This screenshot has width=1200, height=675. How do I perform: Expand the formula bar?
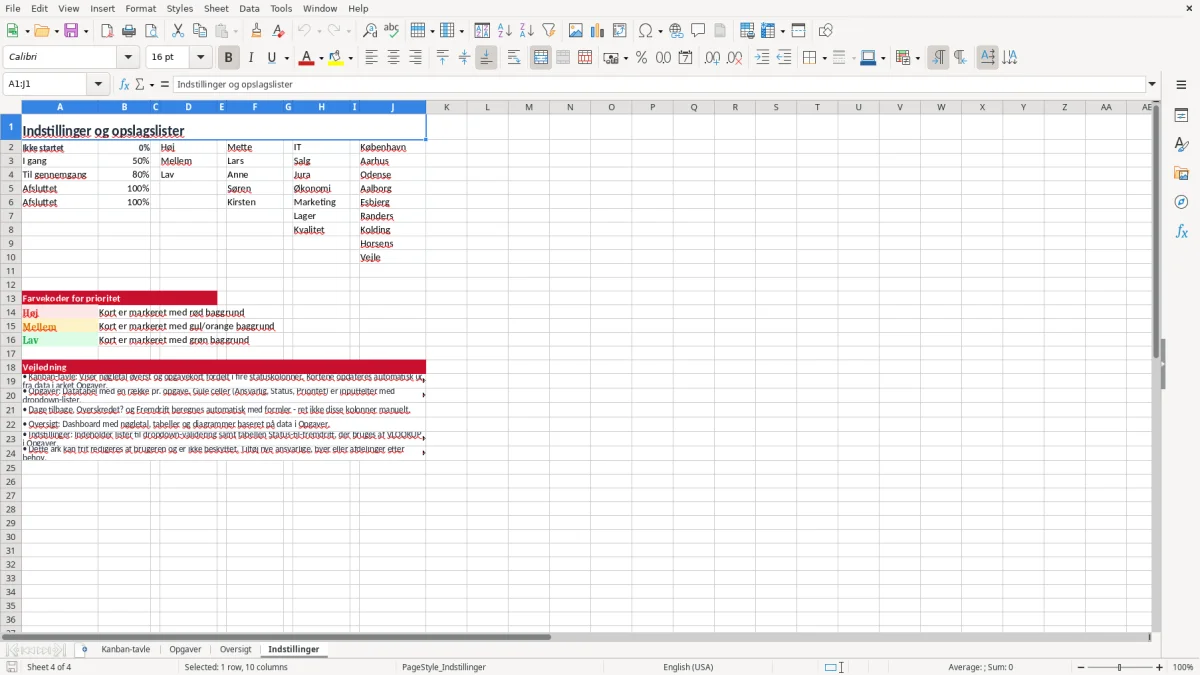pos(1152,85)
